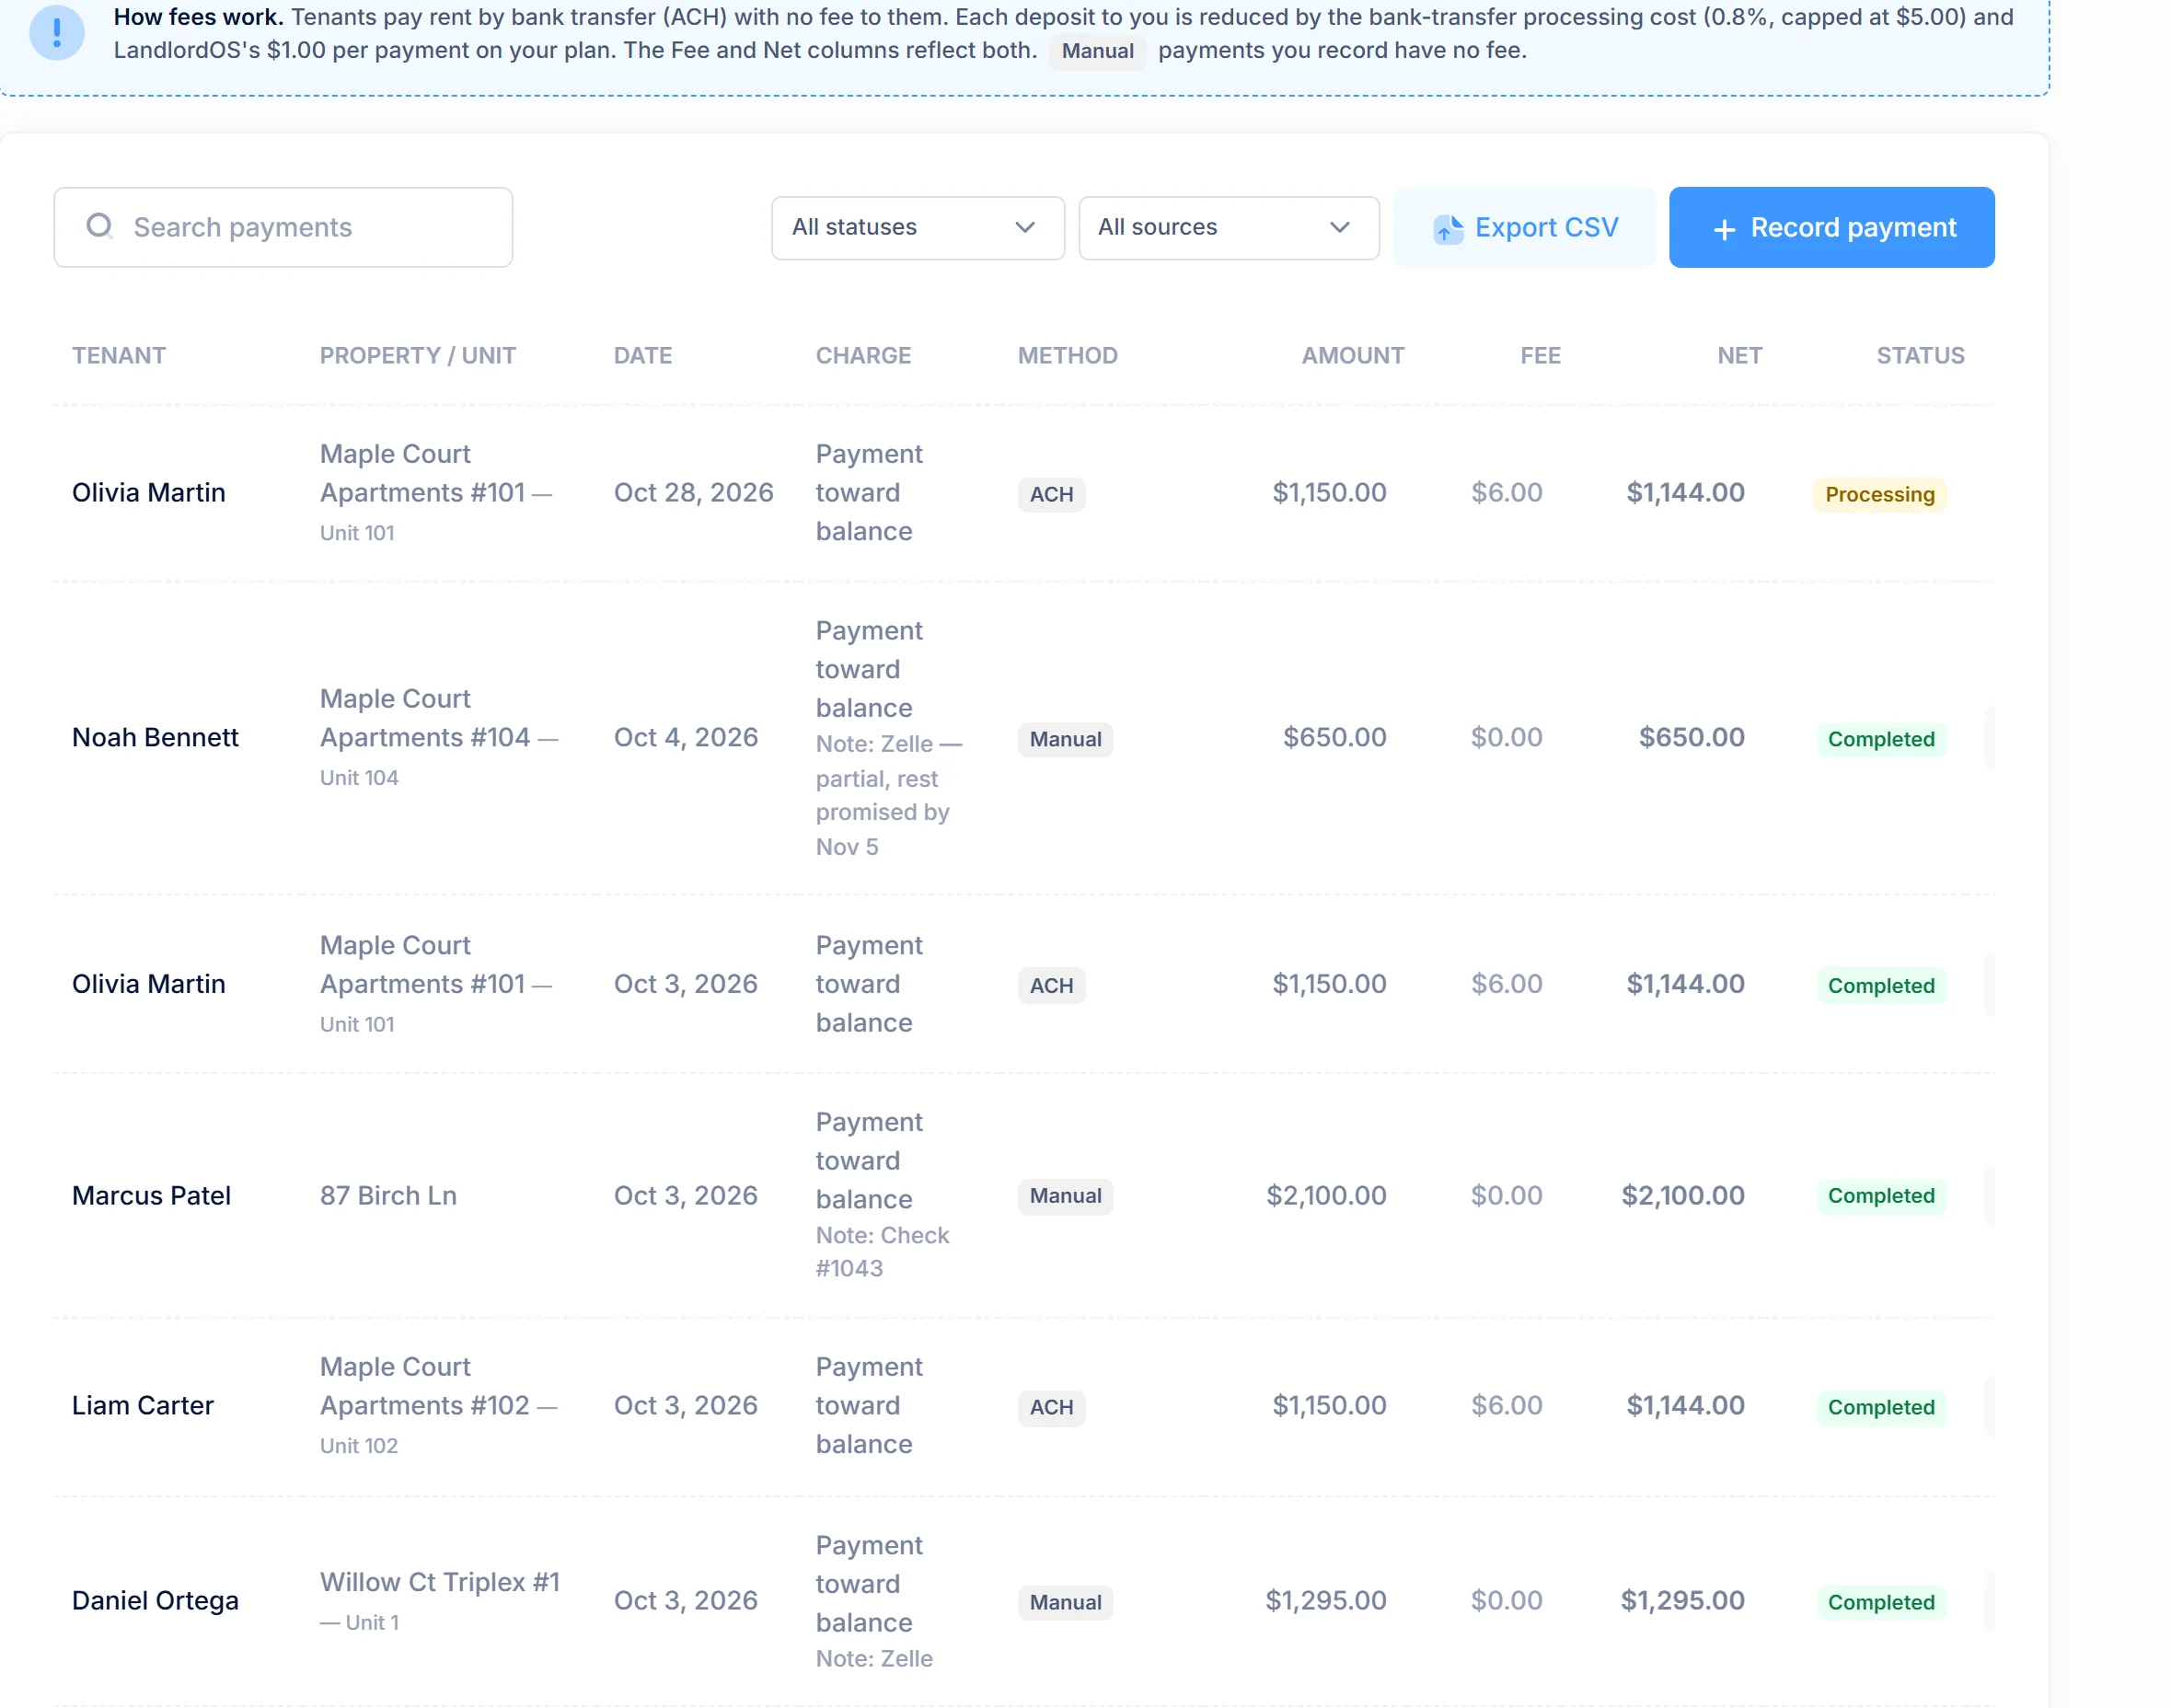Click the STATUS column header
Image resolution: width=2171 pixels, height=1708 pixels.
click(x=1920, y=356)
